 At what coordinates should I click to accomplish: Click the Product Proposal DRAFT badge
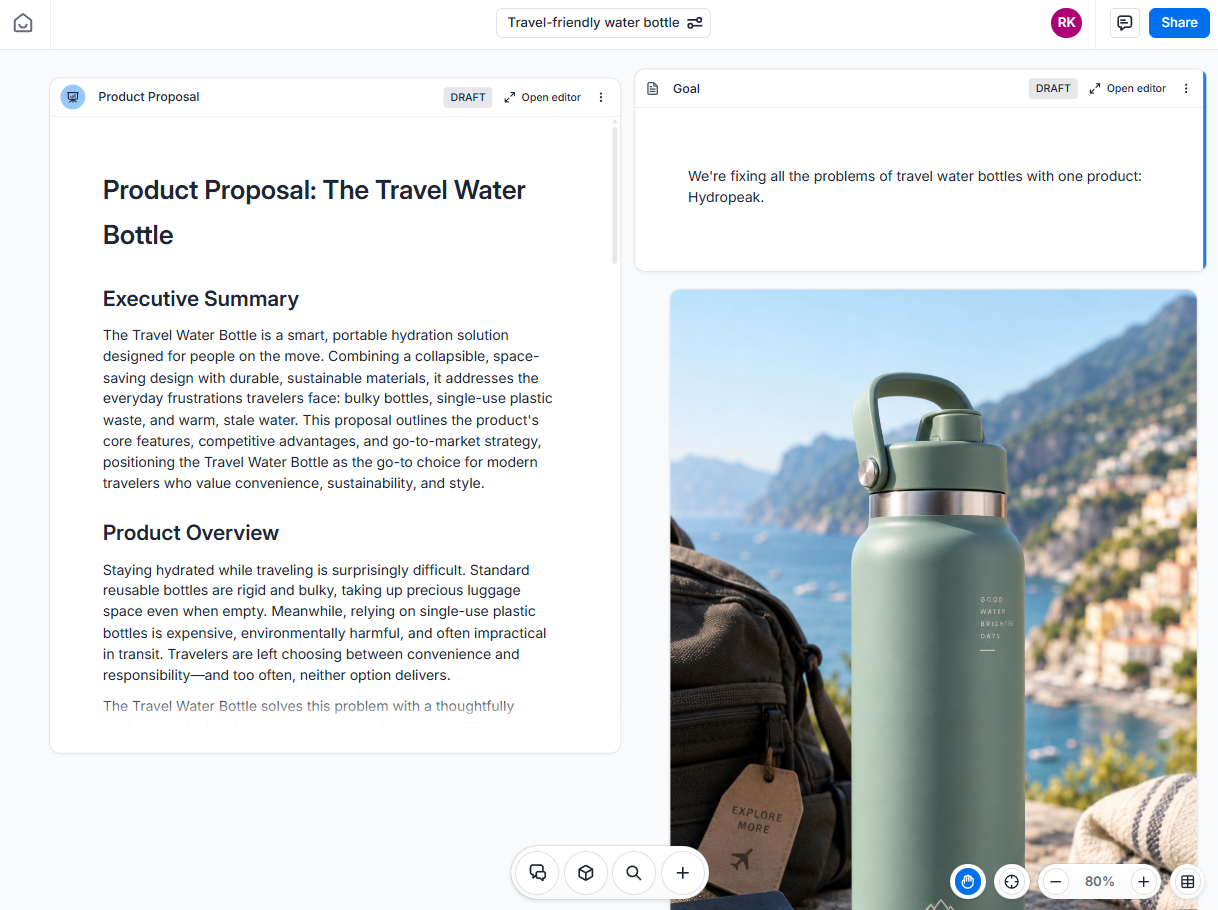pyautogui.click(x=468, y=97)
